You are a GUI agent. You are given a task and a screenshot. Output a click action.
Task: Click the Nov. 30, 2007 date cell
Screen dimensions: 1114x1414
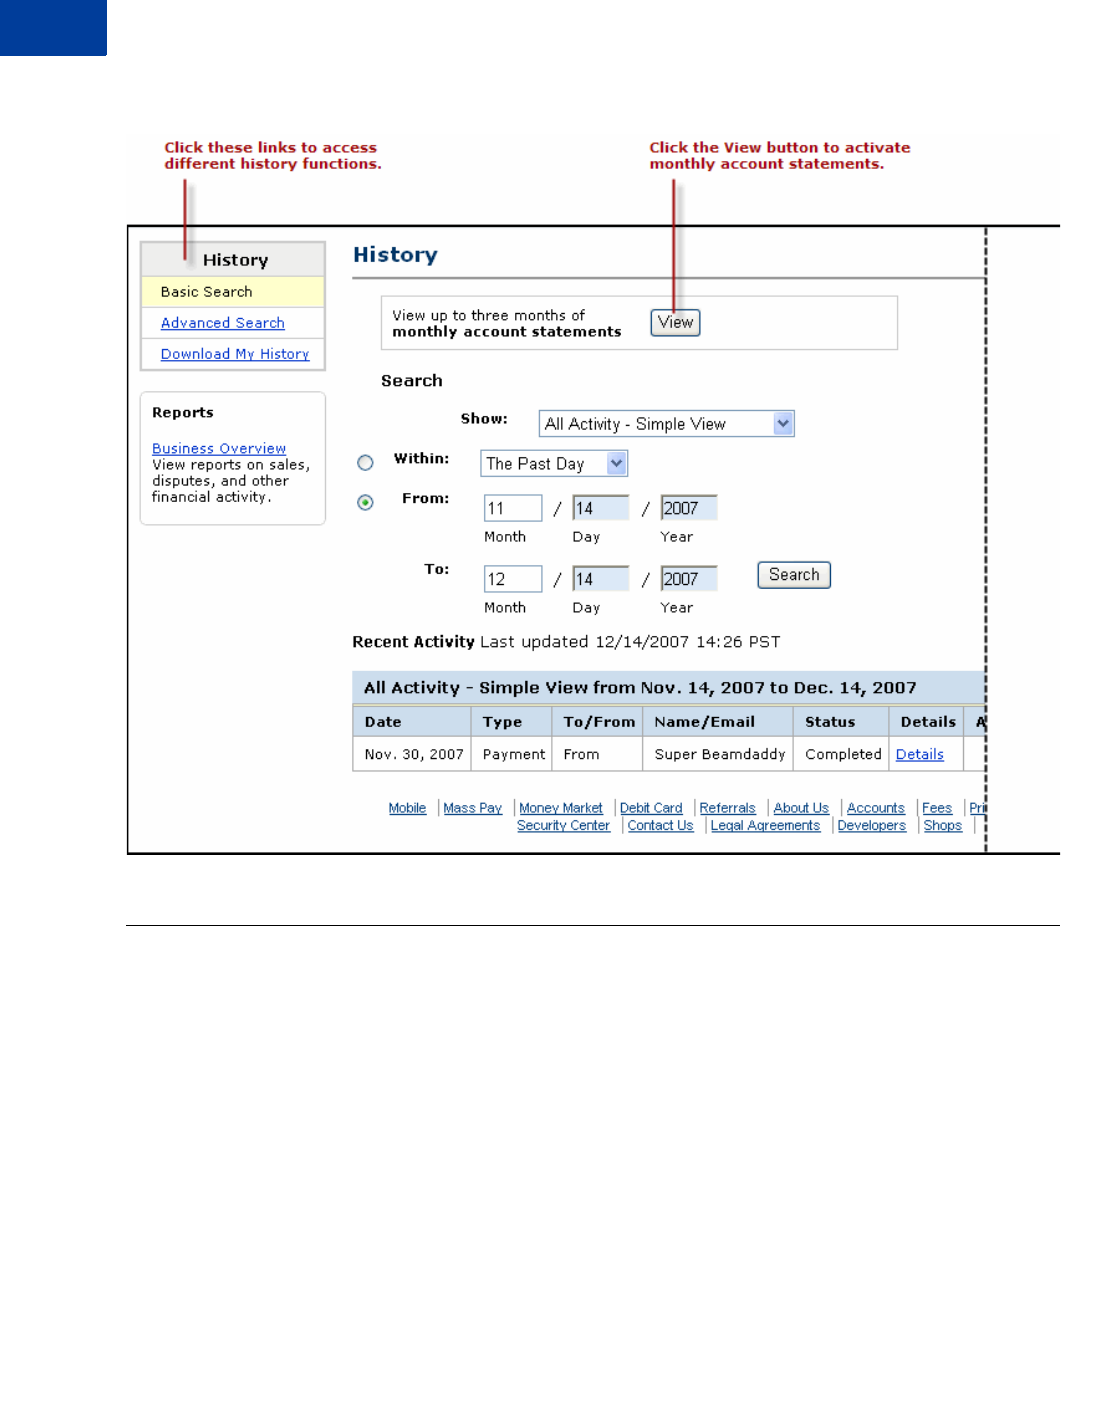tap(414, 754)
